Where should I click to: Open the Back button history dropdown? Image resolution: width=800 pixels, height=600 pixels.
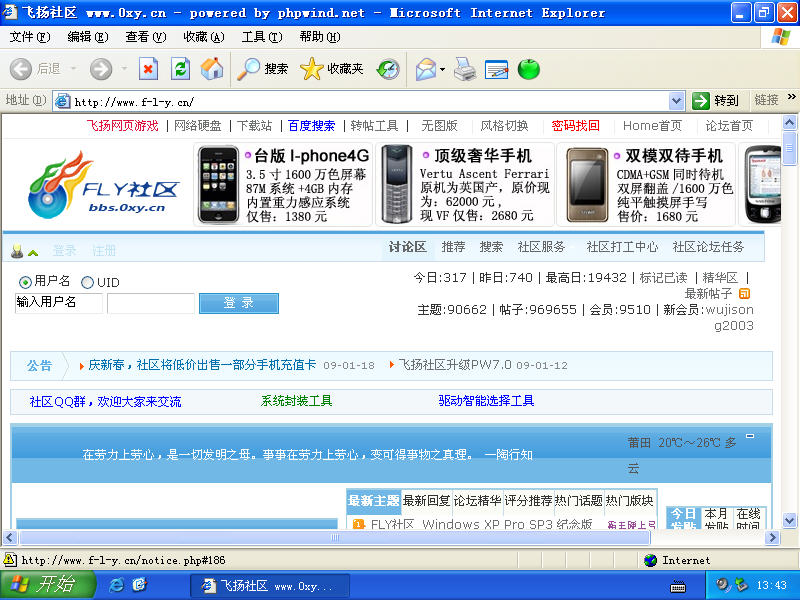(x=73, y=68)
